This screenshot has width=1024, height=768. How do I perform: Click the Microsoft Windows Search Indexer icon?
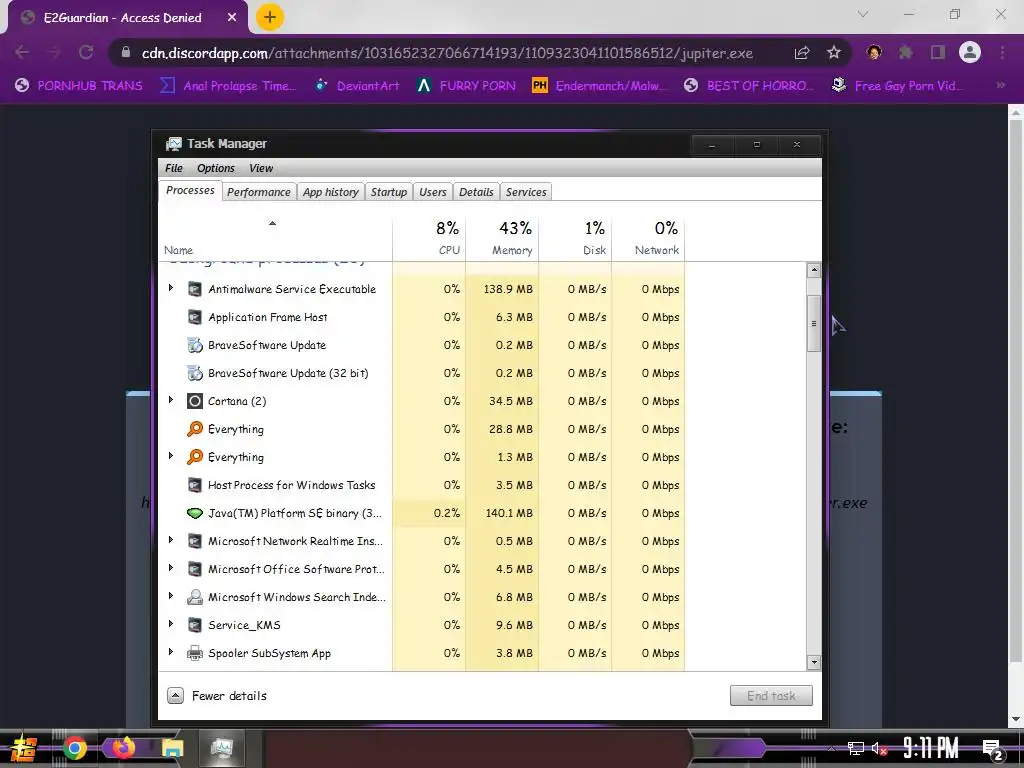[195, 597]
